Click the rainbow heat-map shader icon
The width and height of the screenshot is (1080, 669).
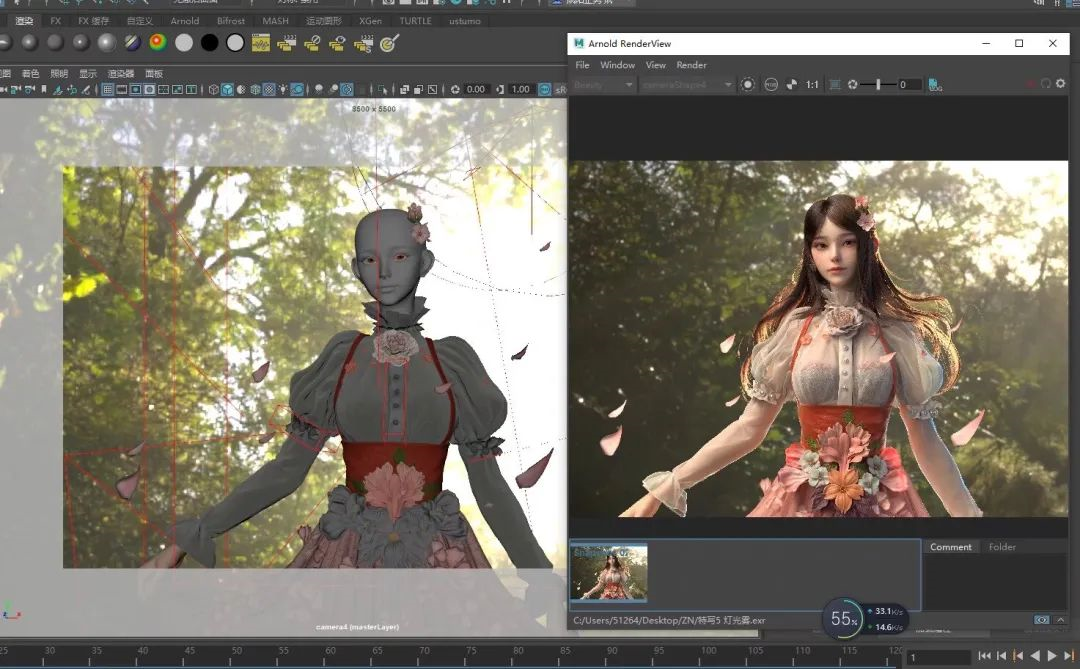pos(158,43)
